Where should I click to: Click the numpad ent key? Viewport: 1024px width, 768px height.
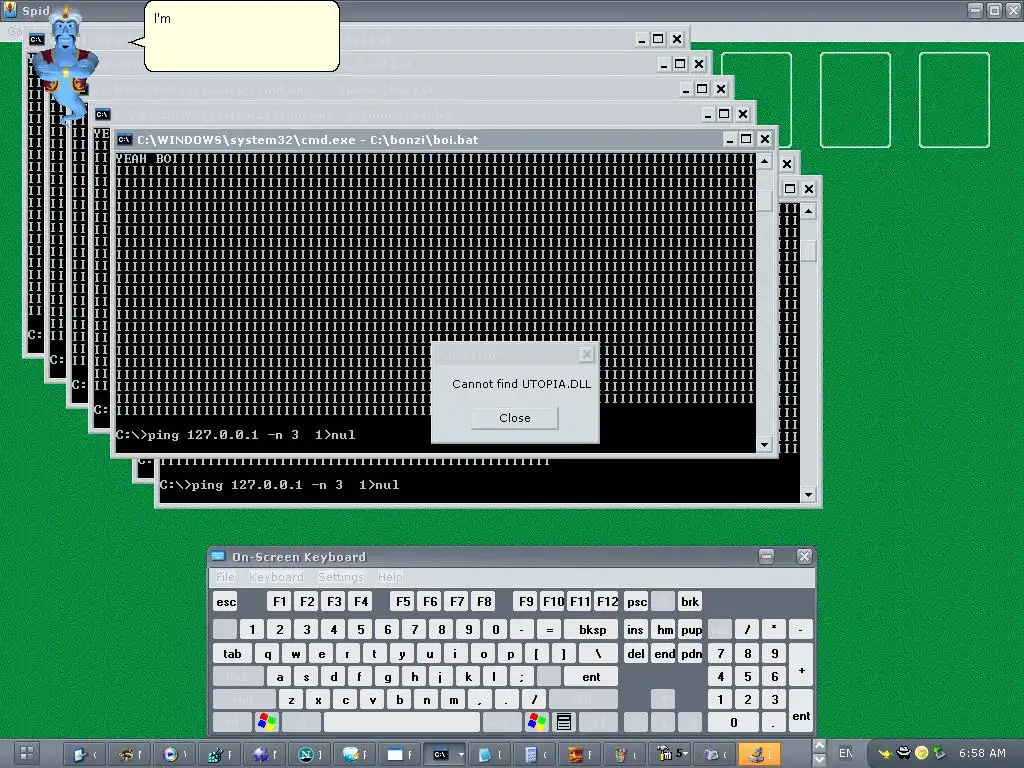coord(801,711)
